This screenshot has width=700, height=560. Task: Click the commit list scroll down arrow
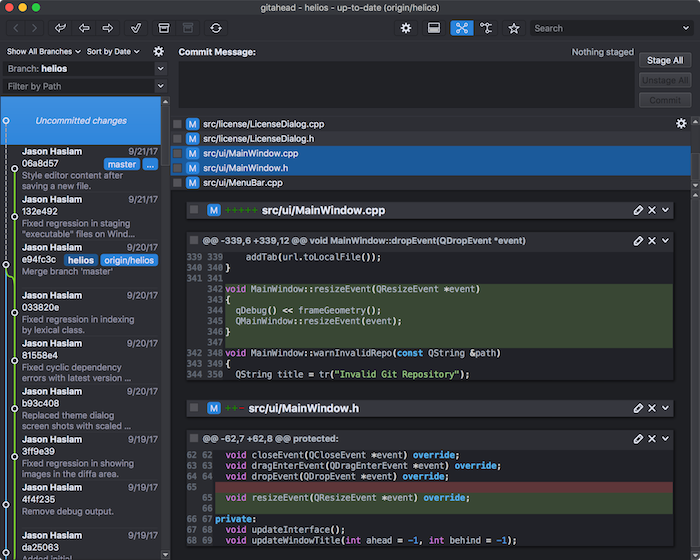(165, 555)
